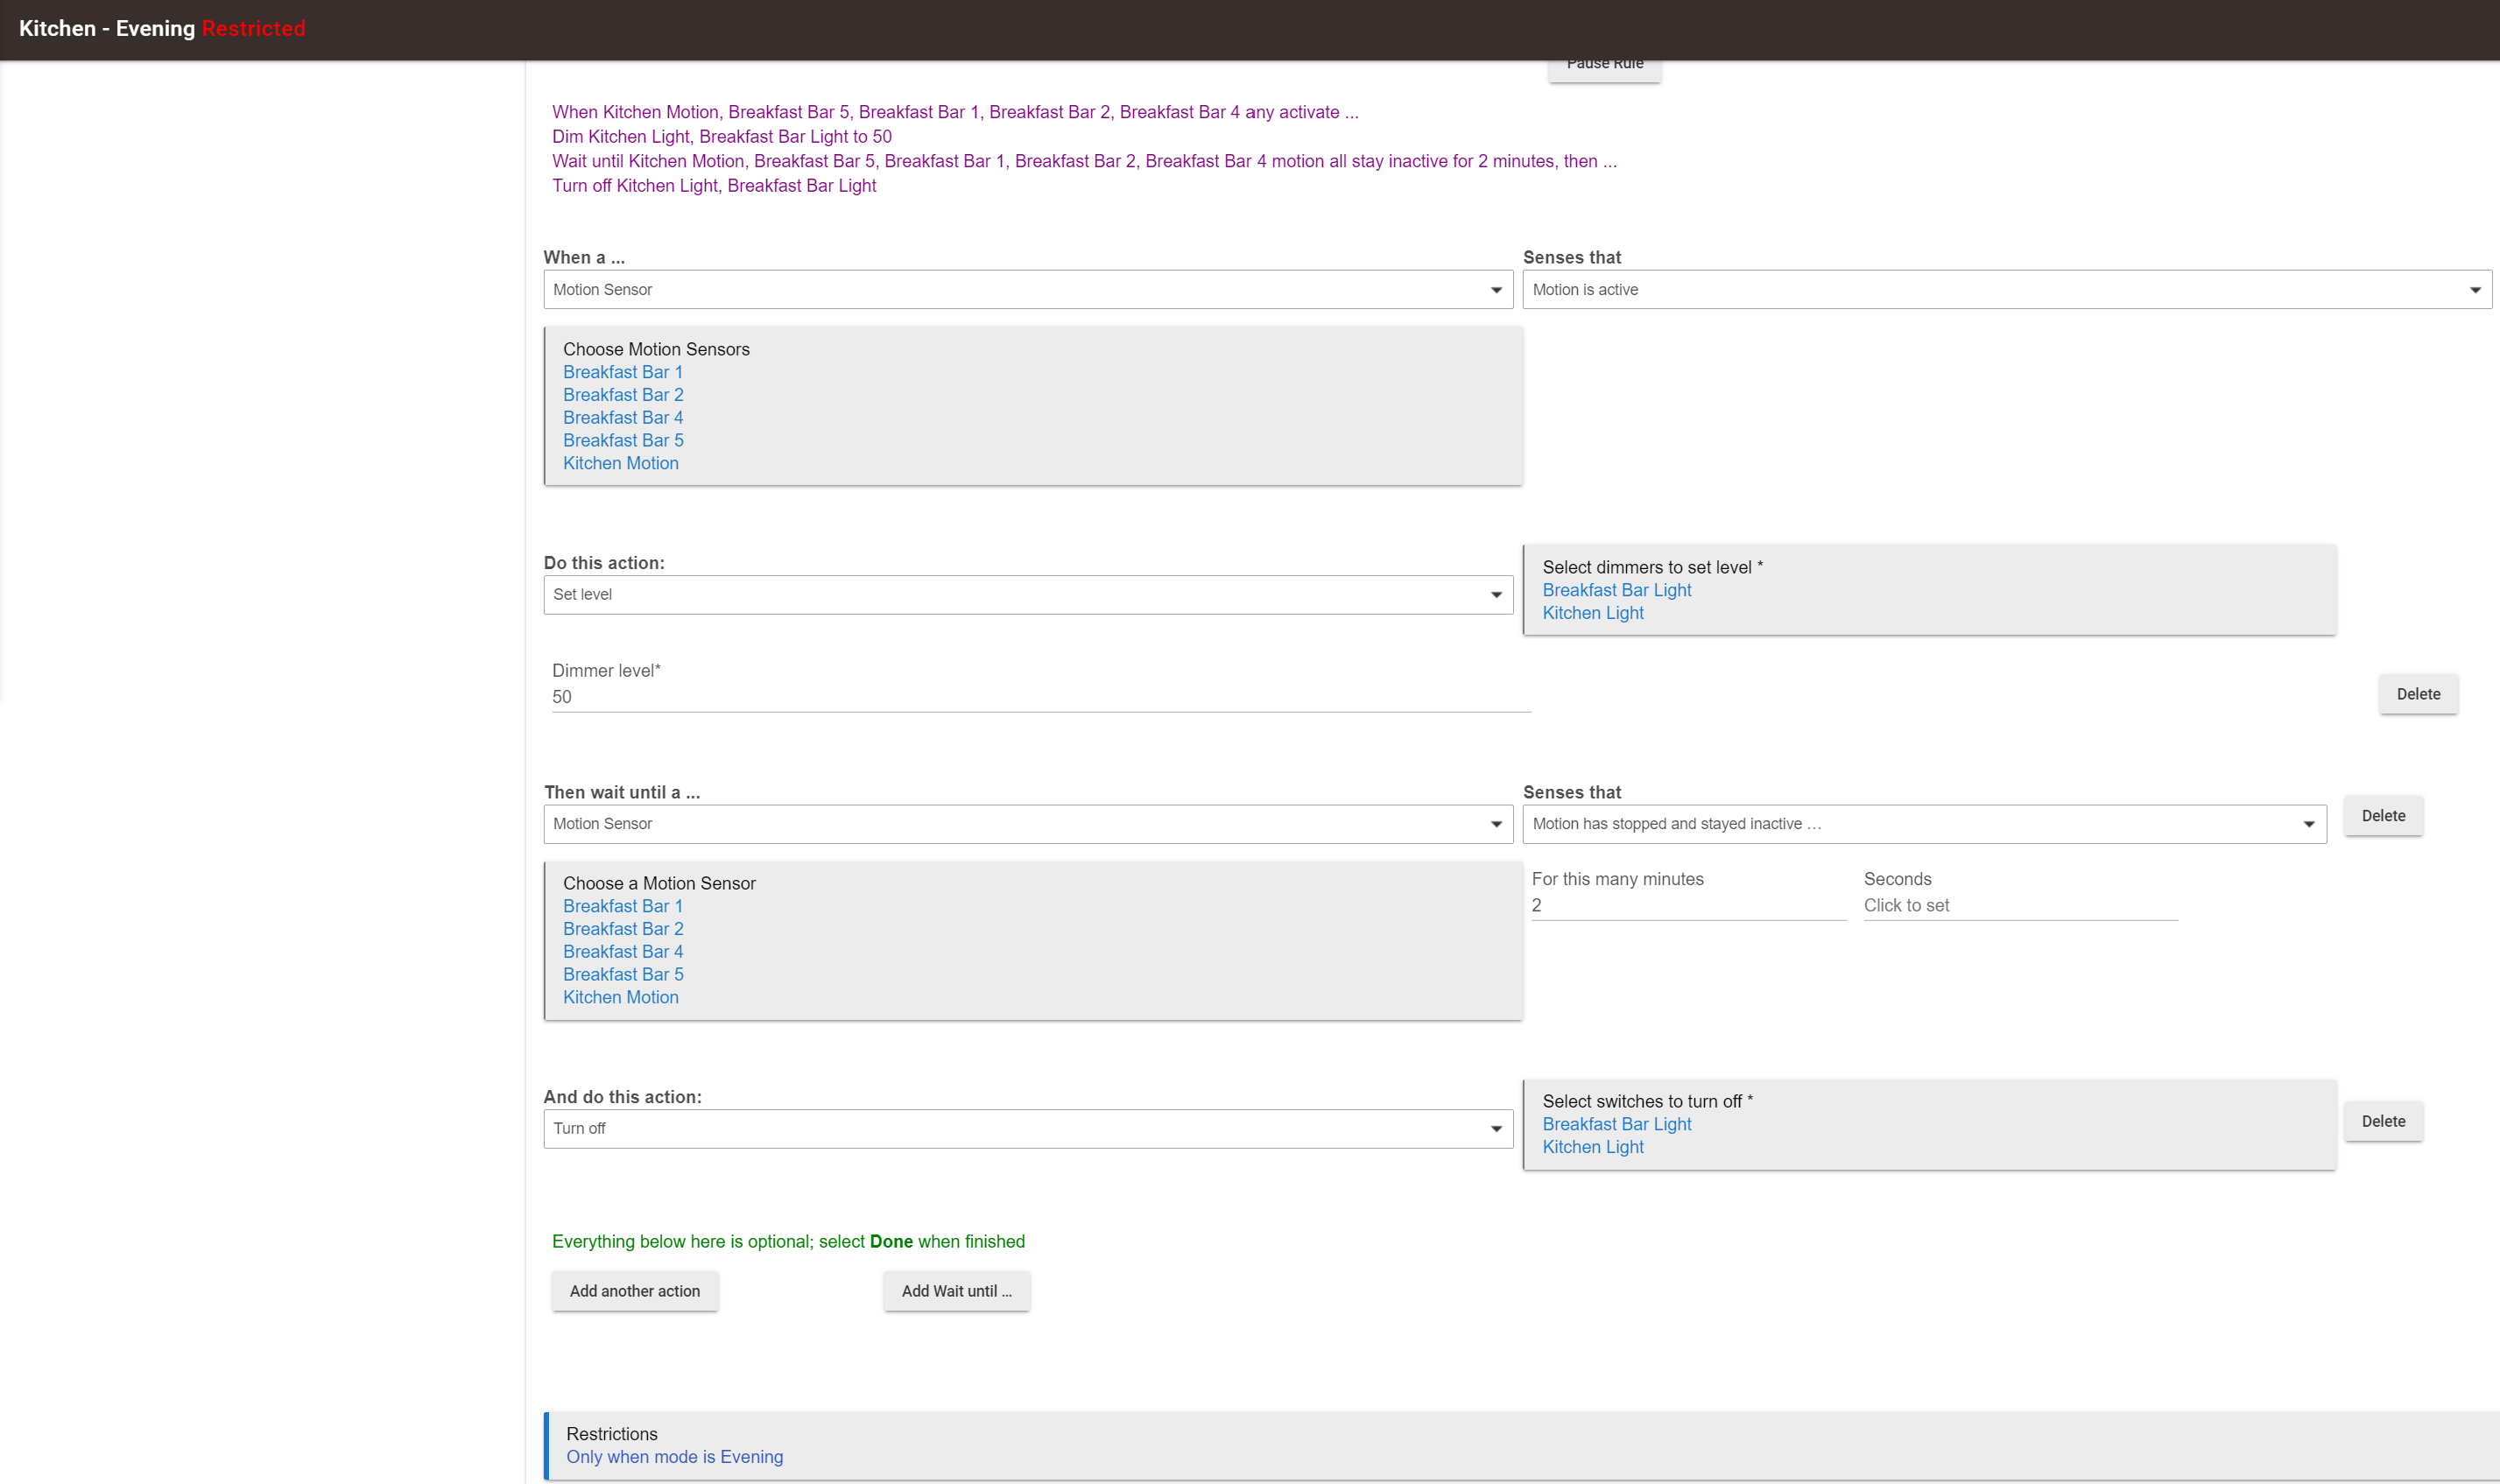
Task: Click Add Wait until button
Action: (956, 1291)
